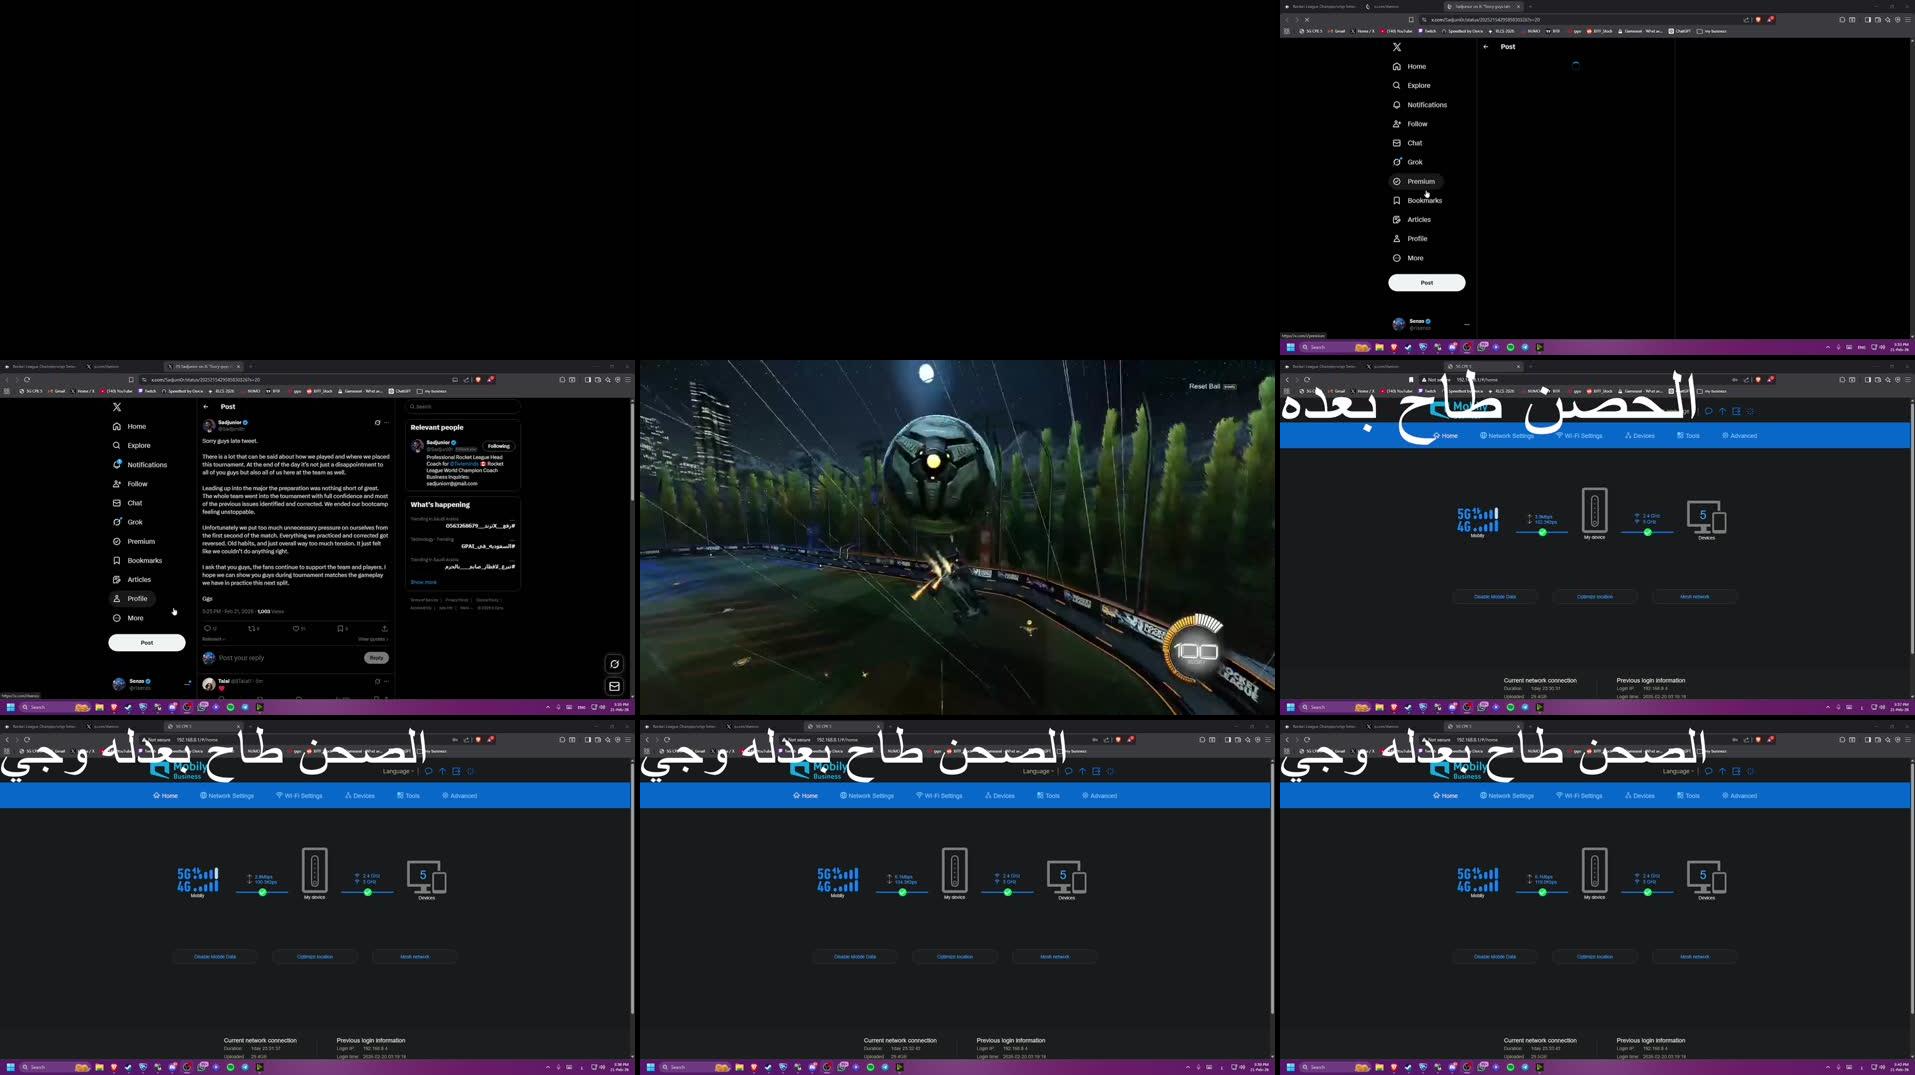Like Sadjunior's post with the heart
Image resolution: width=1915 pixels, height=1075 pixels.
click(298, 629)
